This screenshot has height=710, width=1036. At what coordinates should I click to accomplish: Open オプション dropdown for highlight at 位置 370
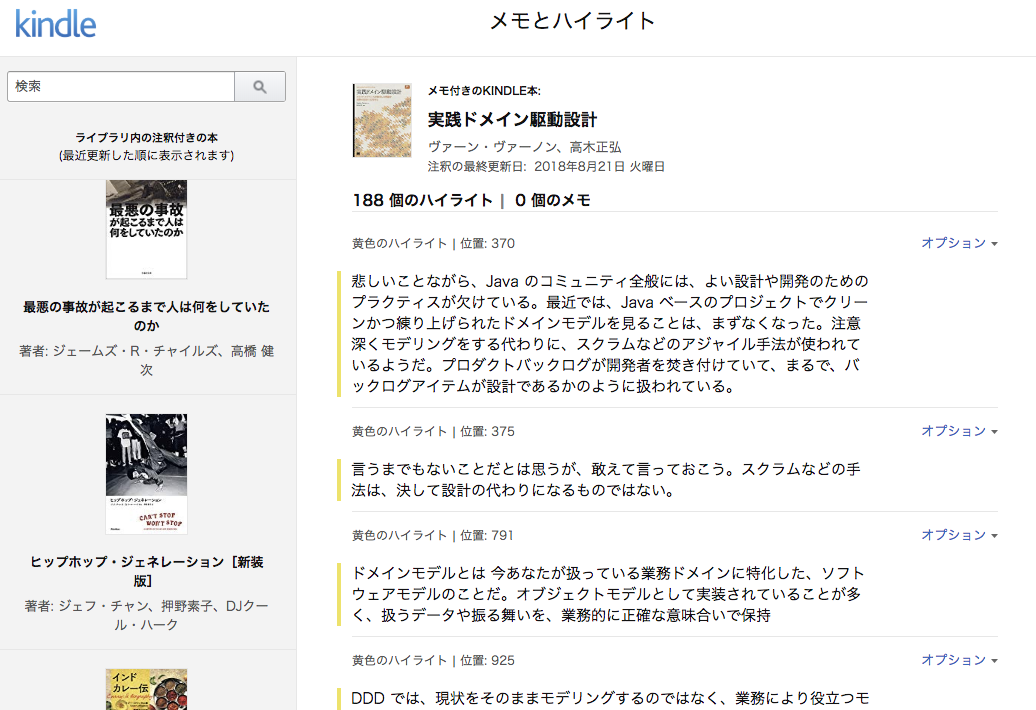click(x=959, y=243)
